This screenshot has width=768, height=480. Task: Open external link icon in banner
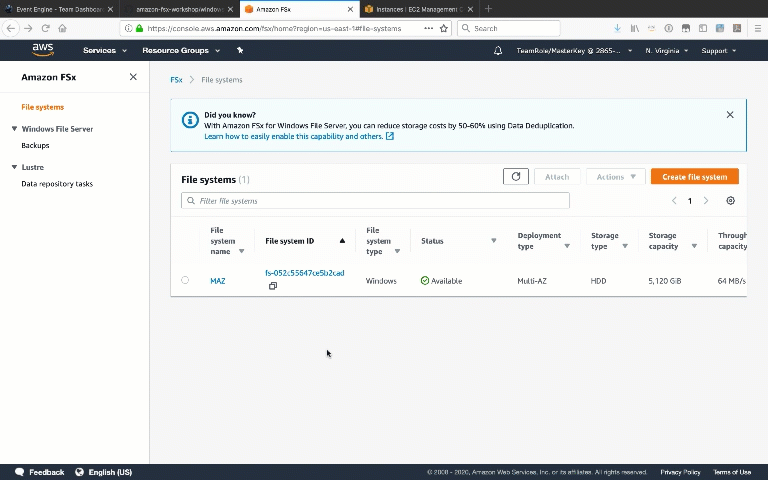click(390, 136)
